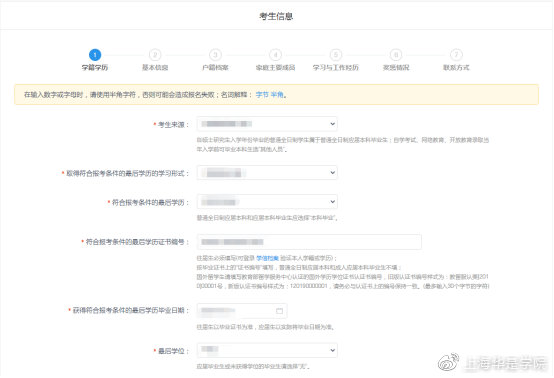Open the 奖惩情况 step label
The width and height of the screenshot is (554, 378).
pos(396,67)
